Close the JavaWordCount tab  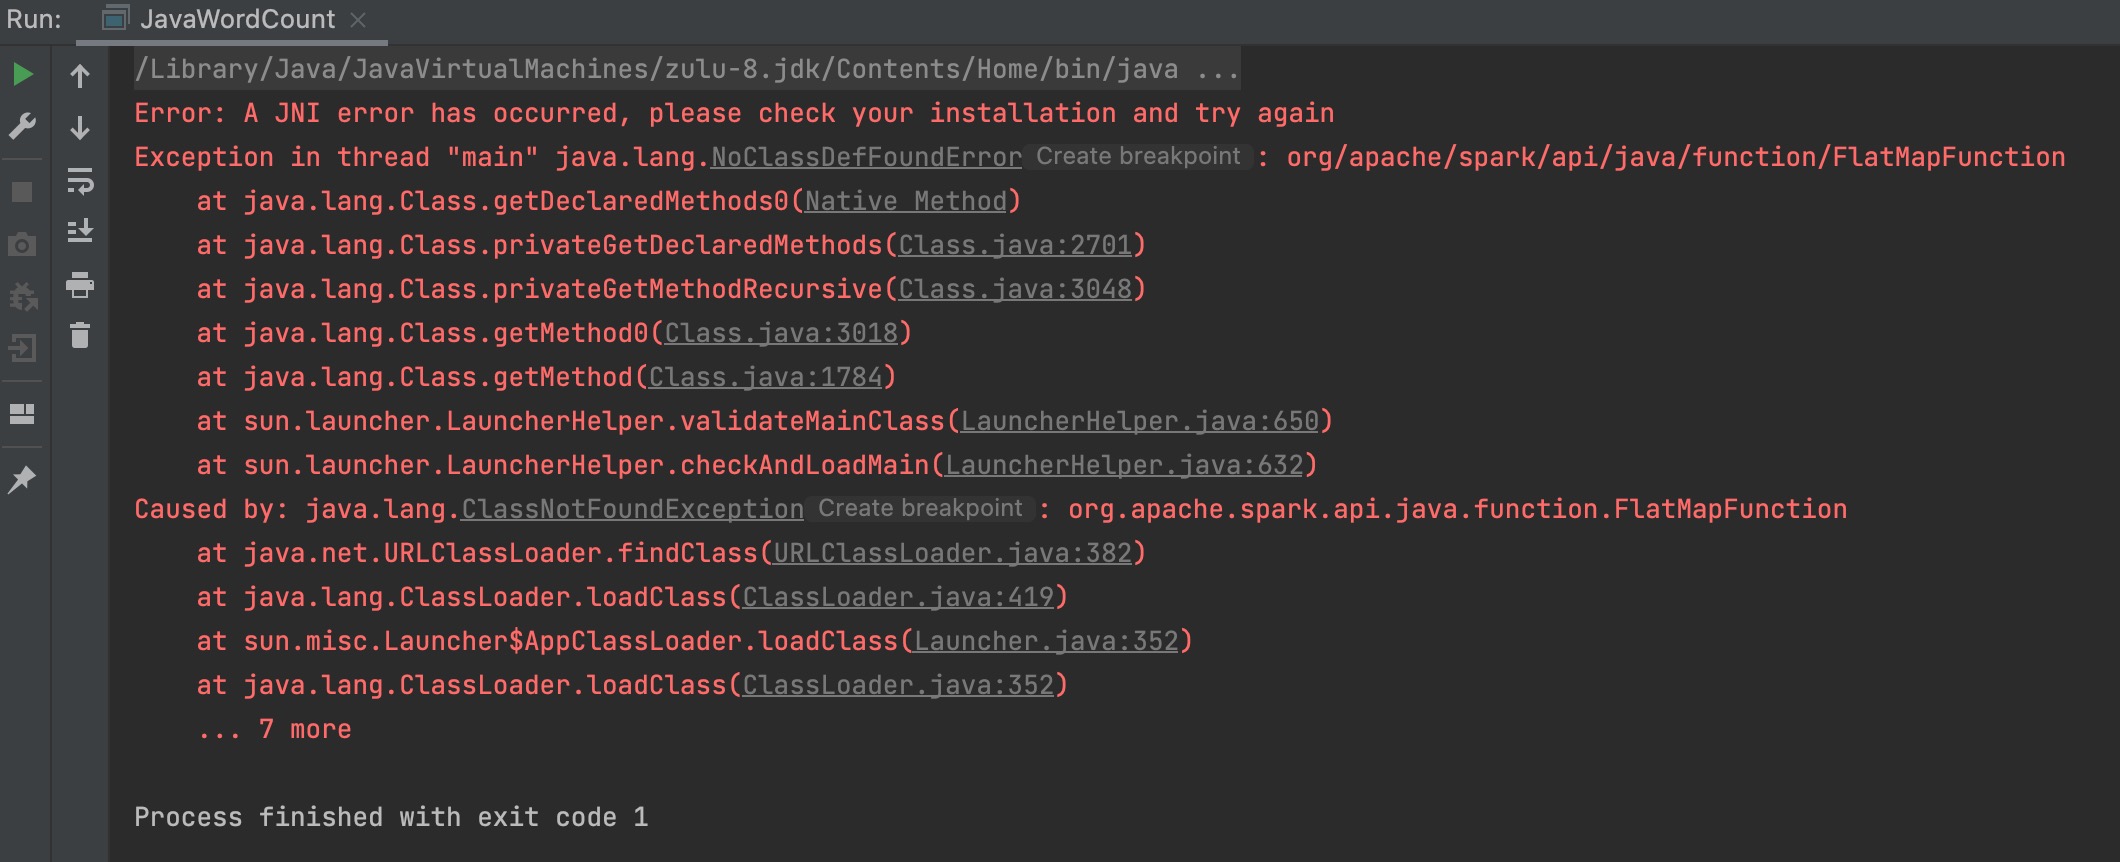pos(358,19)
